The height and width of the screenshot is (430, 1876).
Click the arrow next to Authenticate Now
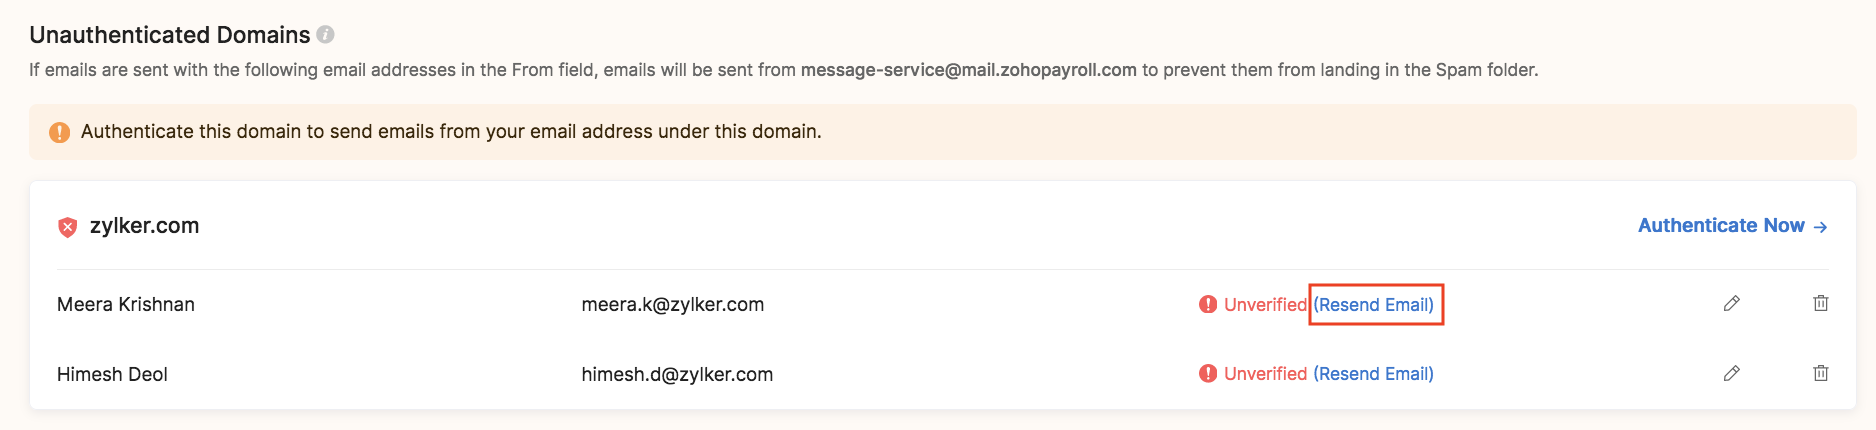tap(1821, 227)
